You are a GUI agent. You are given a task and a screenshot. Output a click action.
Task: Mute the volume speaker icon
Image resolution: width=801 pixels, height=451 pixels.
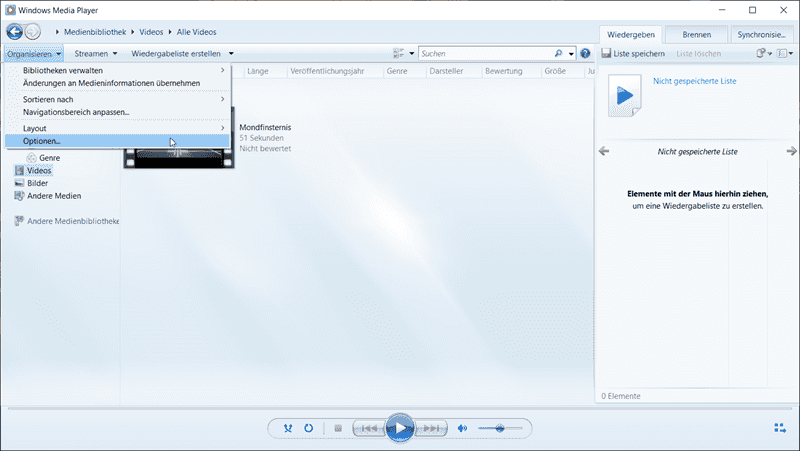pos(462,428)
